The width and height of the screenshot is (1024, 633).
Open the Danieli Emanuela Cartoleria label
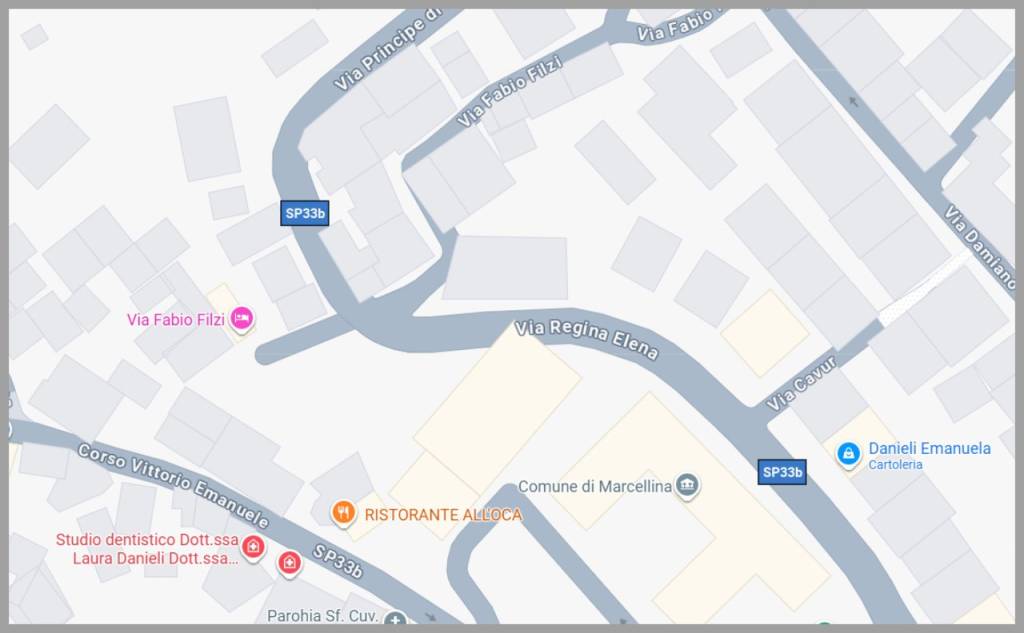[929, 455]
